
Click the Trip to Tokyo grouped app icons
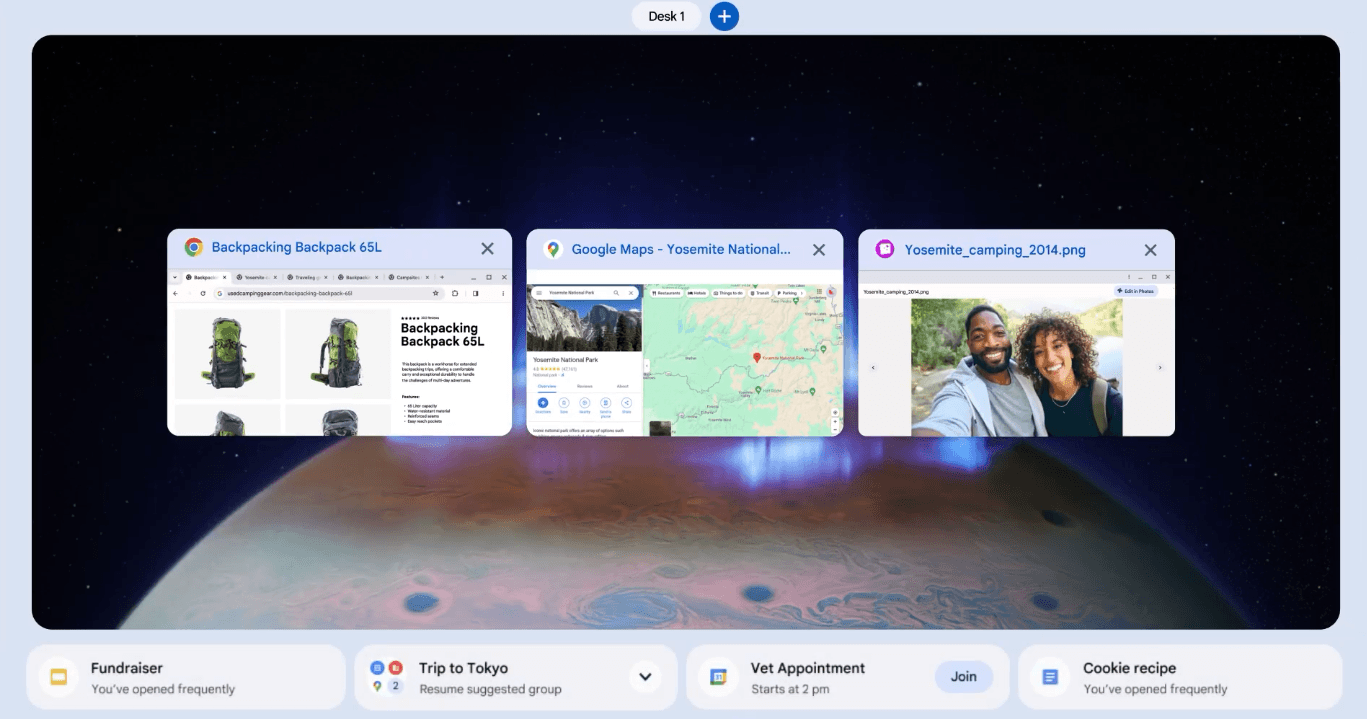point(386,677)
